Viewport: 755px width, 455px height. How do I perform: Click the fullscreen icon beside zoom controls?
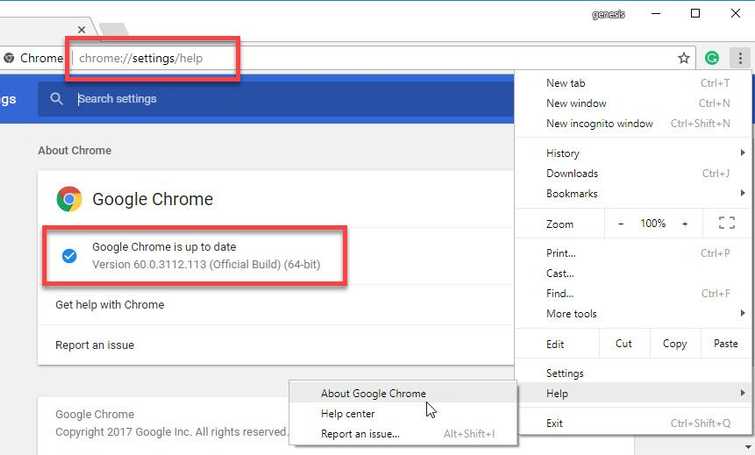coord(727,223)
